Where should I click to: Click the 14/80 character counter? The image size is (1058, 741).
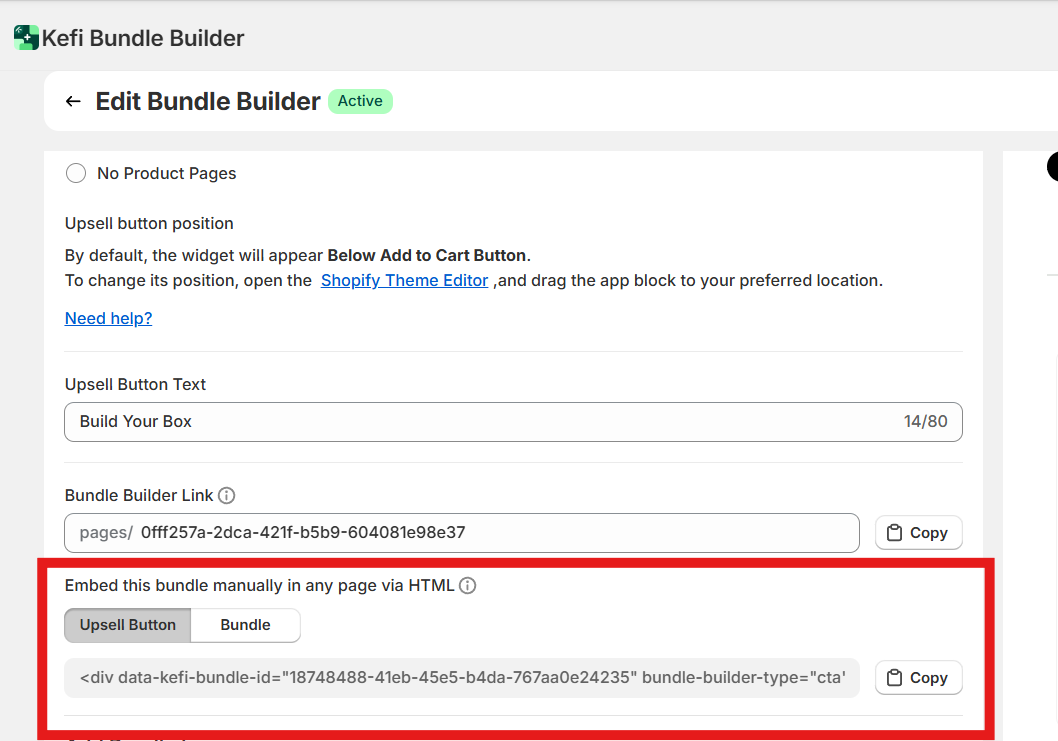click(925, 422)
